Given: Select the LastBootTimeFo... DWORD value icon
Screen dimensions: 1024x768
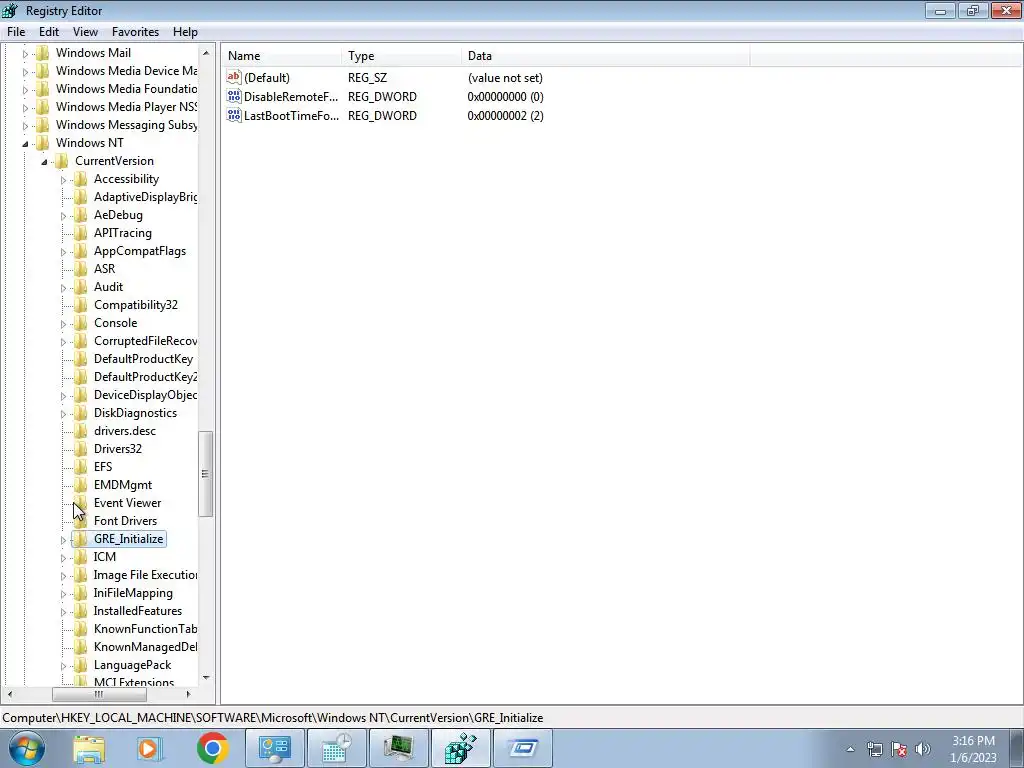Looking at the screenshot, I should pyautogui.click(x=234, y=115).
